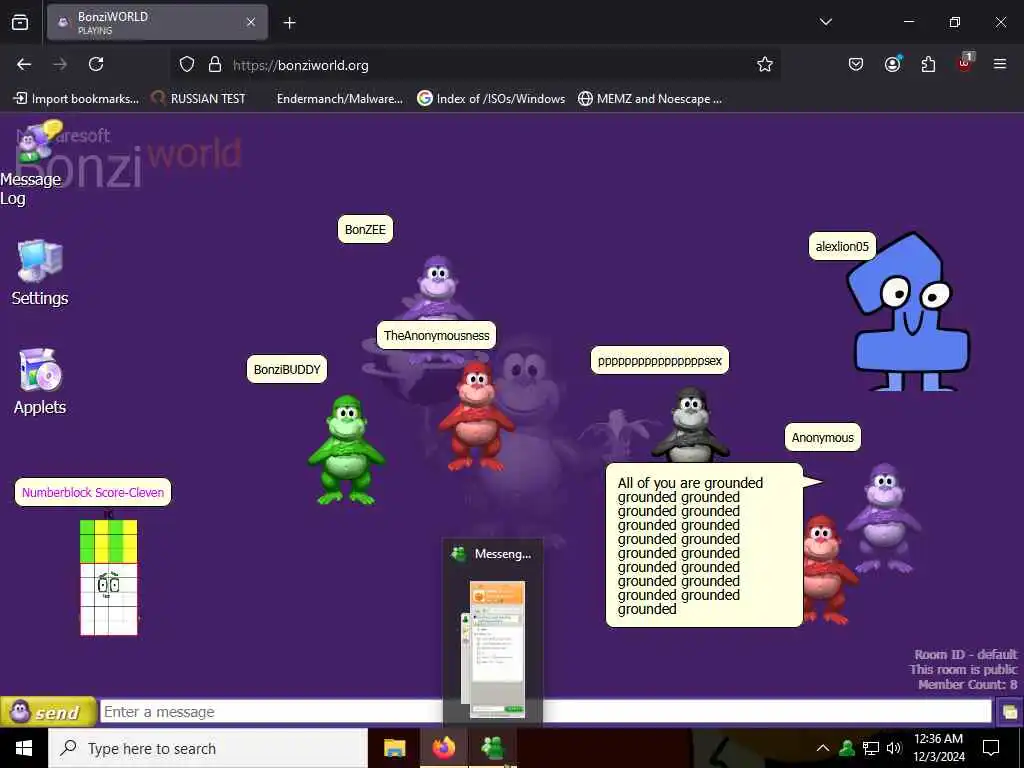This screenshot has width=1024, height=768.
Task: Click the padlock site info icon
Action: tap(215, 64)
